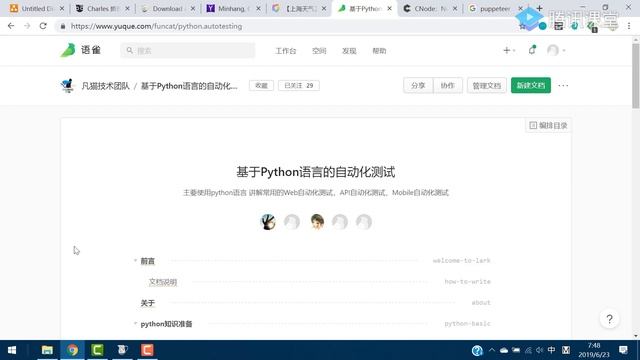The height and width of the screenshot is (360, 640).
Task: Click the site padlock icon
Action: tap(62, 26)
